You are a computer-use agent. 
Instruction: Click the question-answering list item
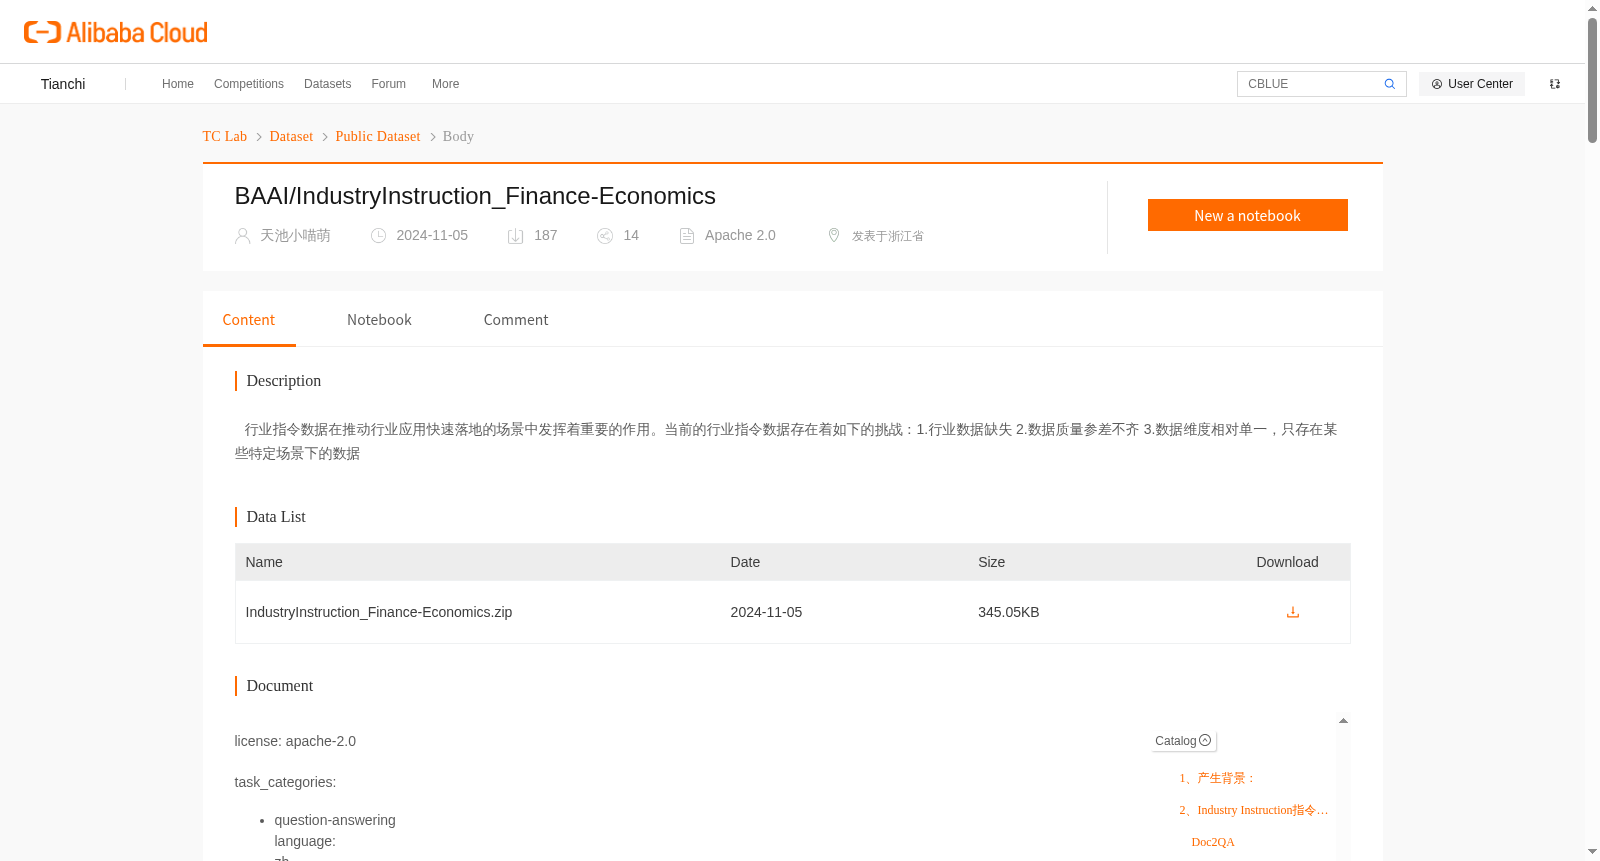pyautogui.click(x=335, y=820)
